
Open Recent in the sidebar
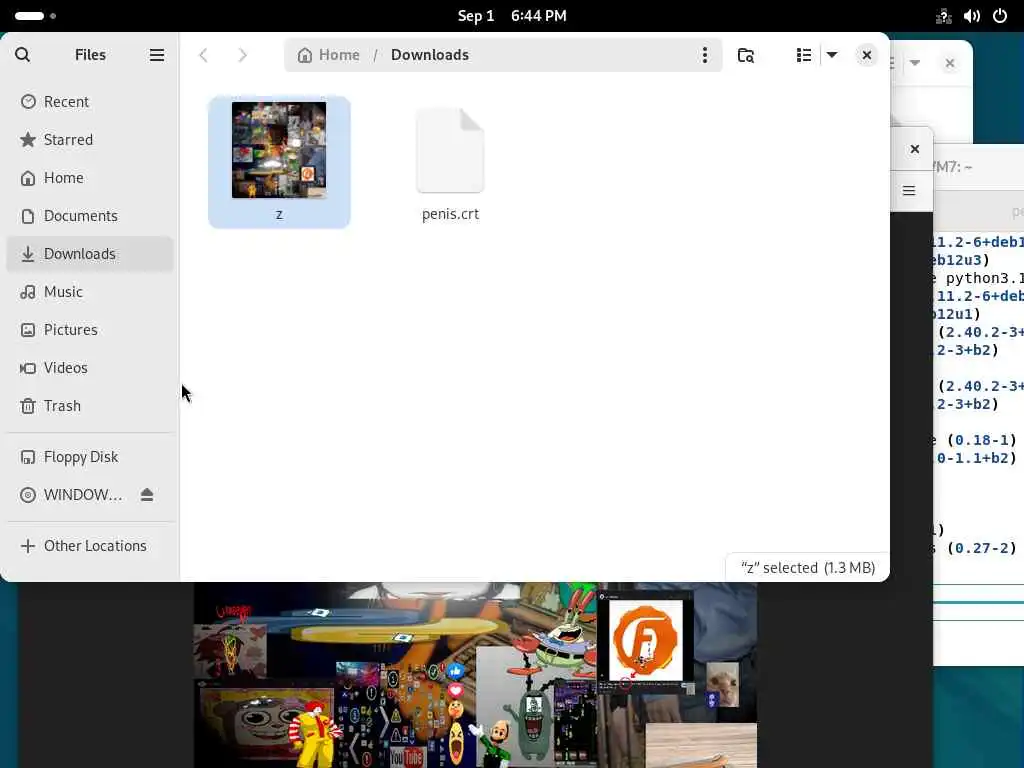tap(90, 102)
